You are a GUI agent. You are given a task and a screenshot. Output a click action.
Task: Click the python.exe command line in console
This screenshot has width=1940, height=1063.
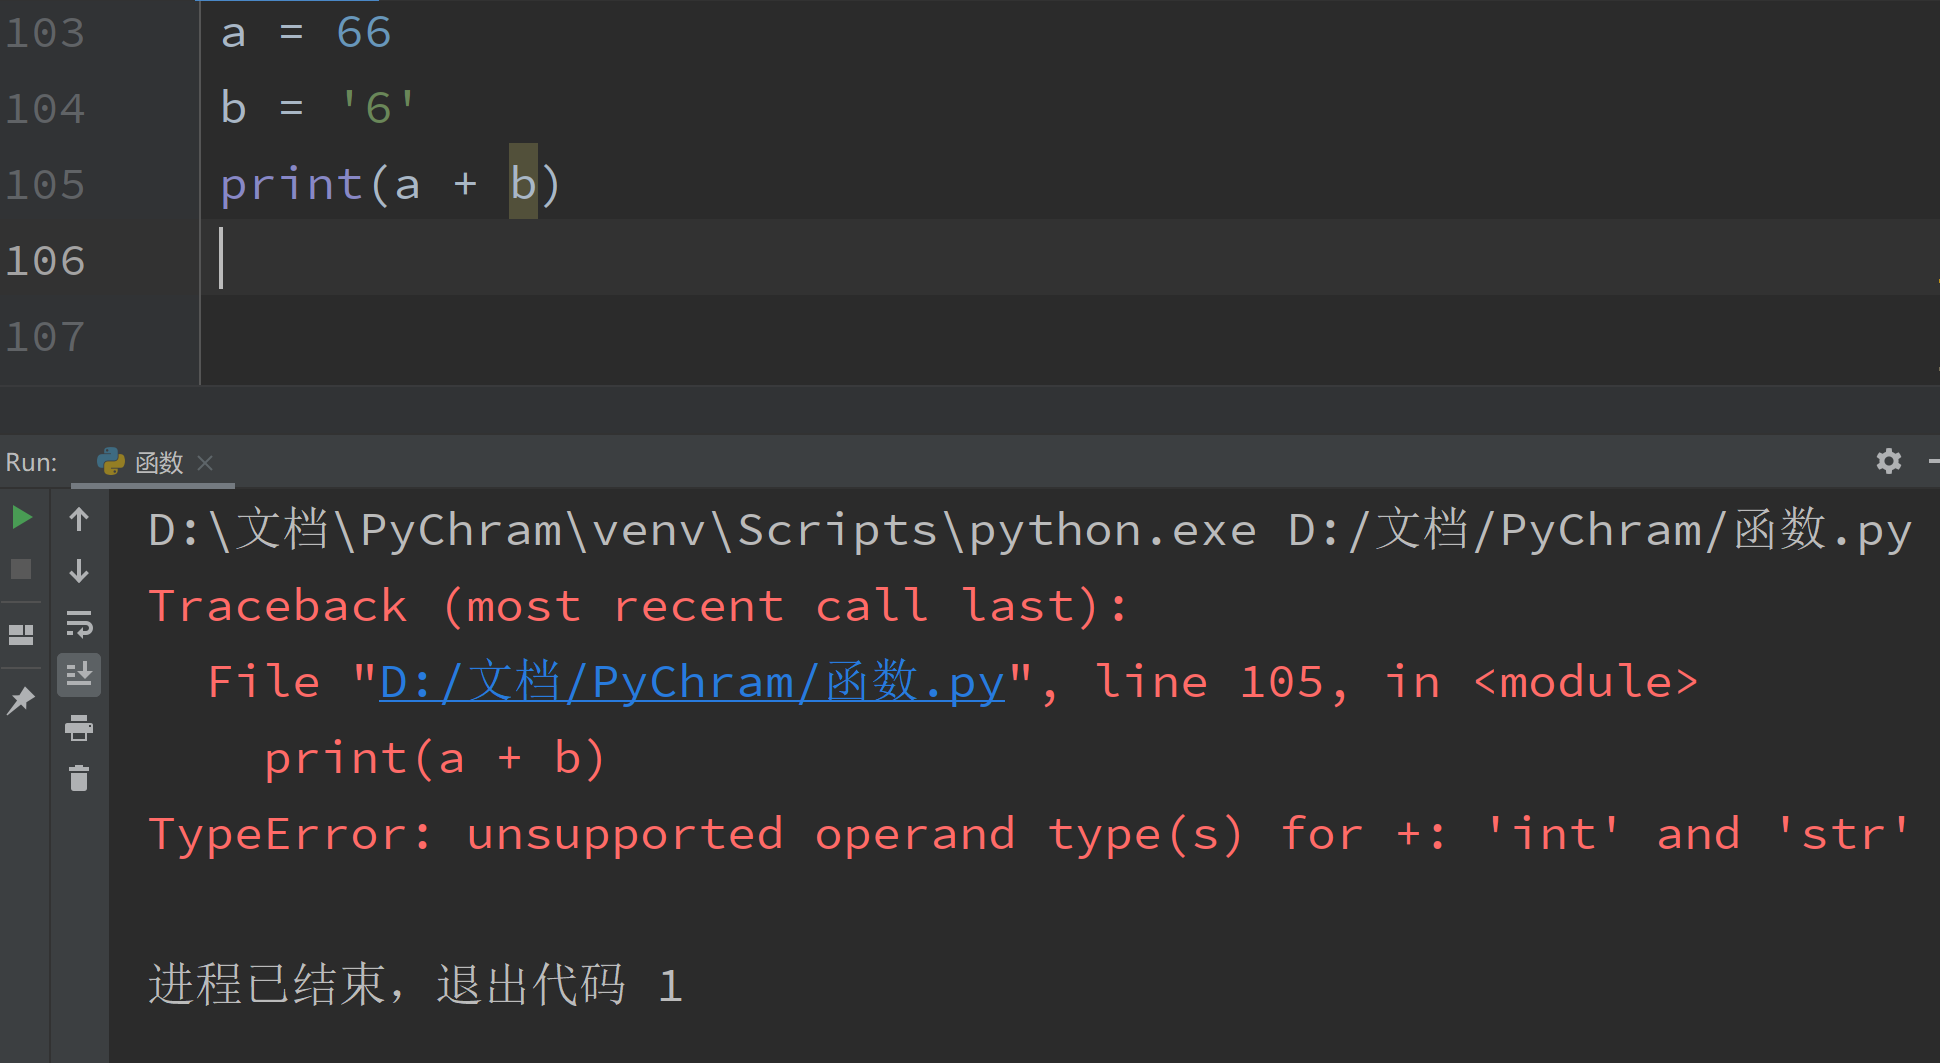[x=1030, y=530]
